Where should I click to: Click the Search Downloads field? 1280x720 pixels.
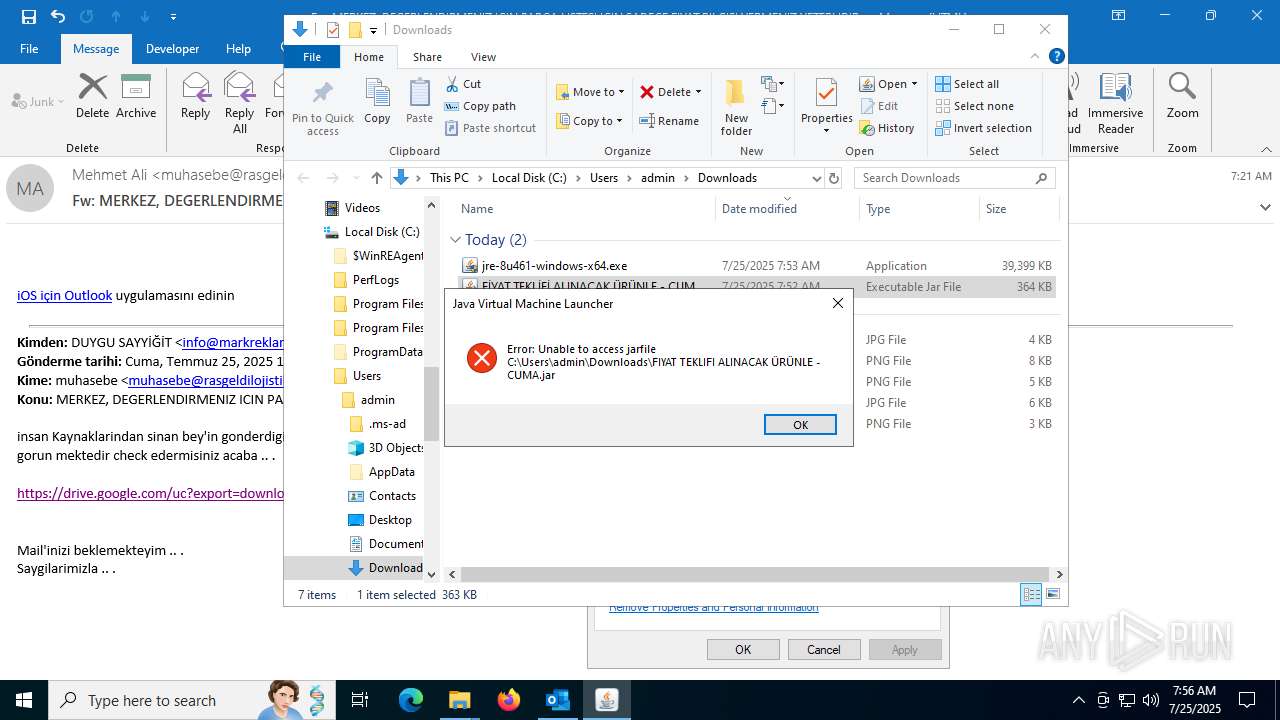pyautogui.click(x=955, y=178)
